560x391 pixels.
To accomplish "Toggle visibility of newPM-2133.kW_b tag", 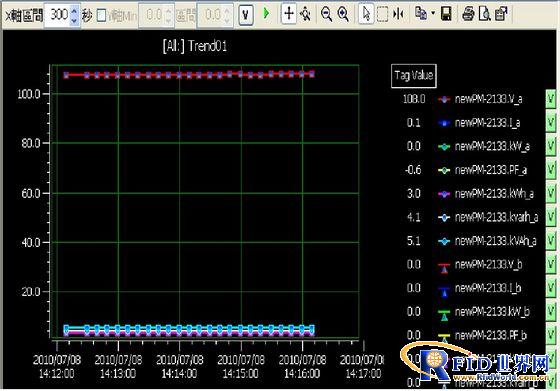I will point(550,311).
